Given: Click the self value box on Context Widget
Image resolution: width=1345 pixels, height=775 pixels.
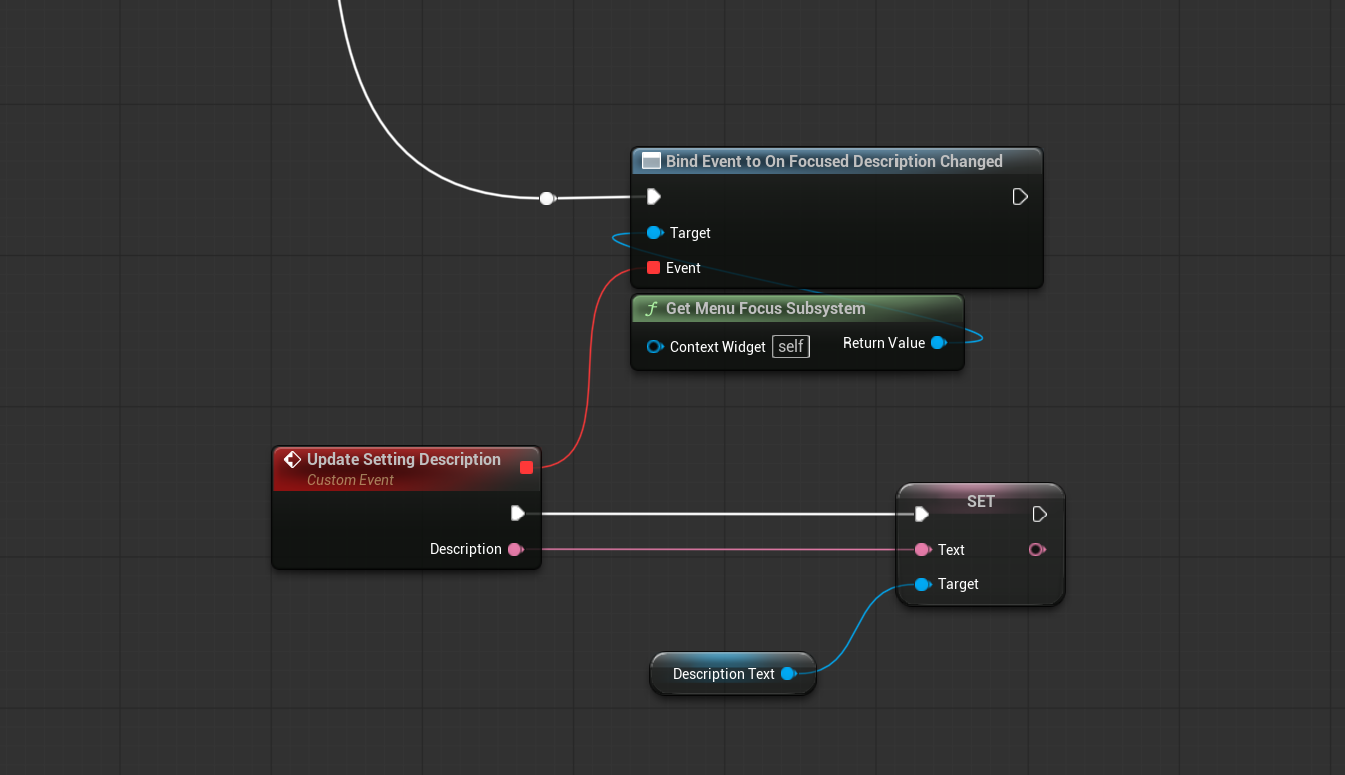Looking at the screenshot, I should pyautogui.click(x=791, y=347).
